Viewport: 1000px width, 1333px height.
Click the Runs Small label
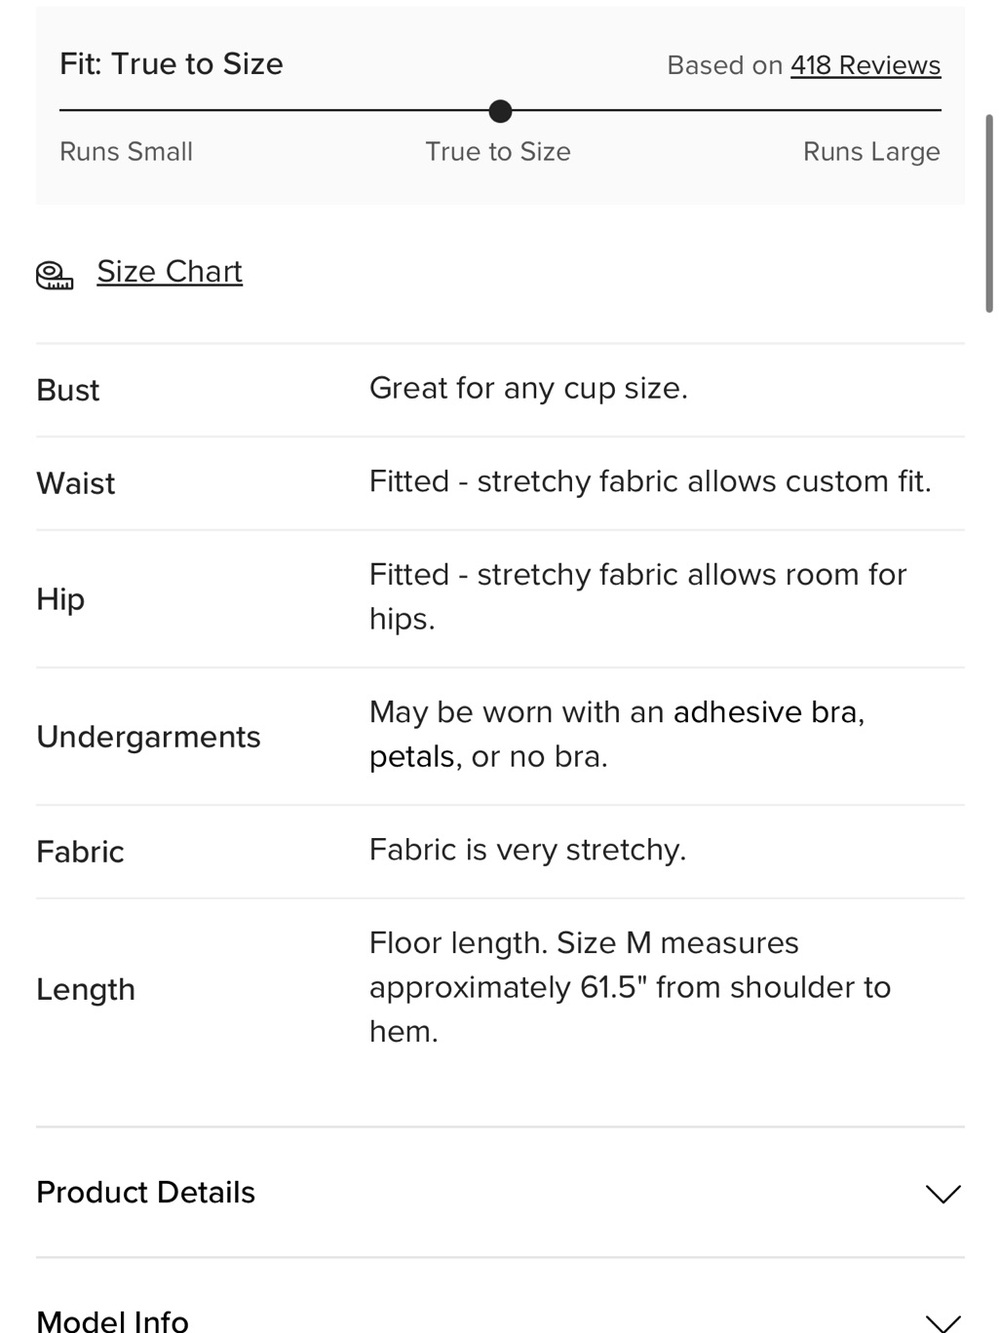click(x=126, y=152)
